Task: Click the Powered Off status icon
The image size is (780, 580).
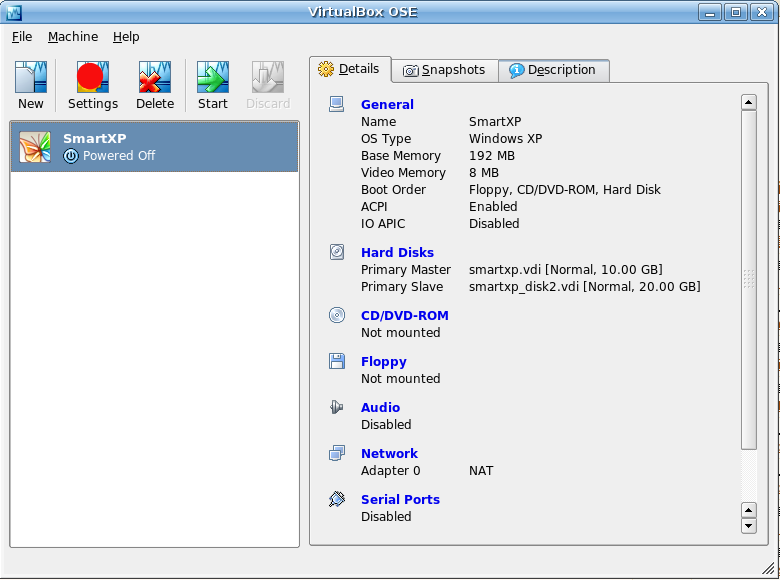Action: [71, 156]
